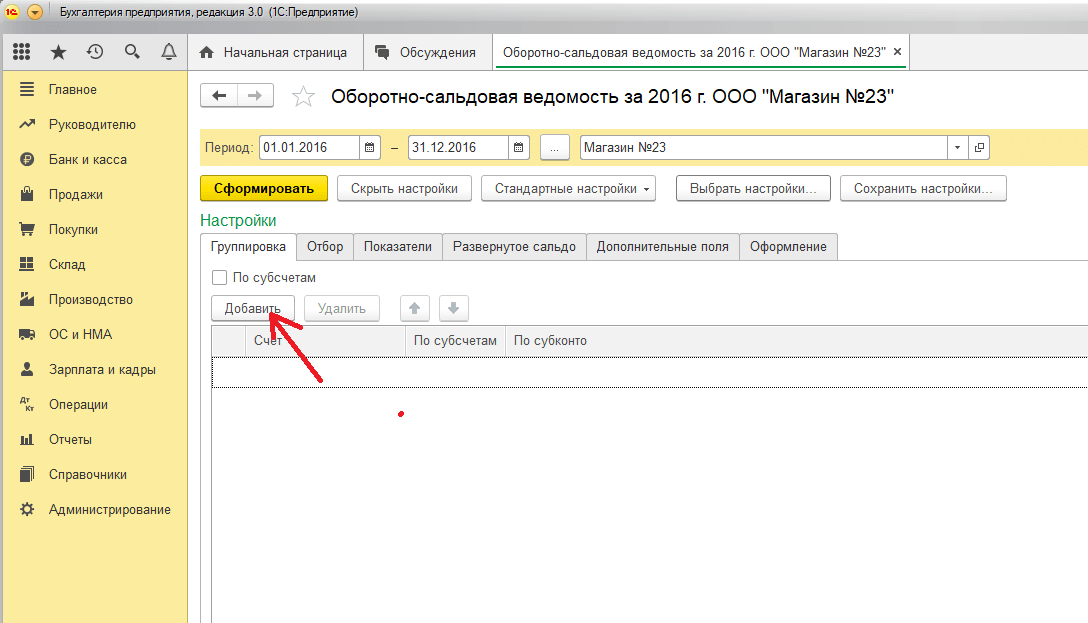Open Favorites star in top toolbar

click(59, 52)
